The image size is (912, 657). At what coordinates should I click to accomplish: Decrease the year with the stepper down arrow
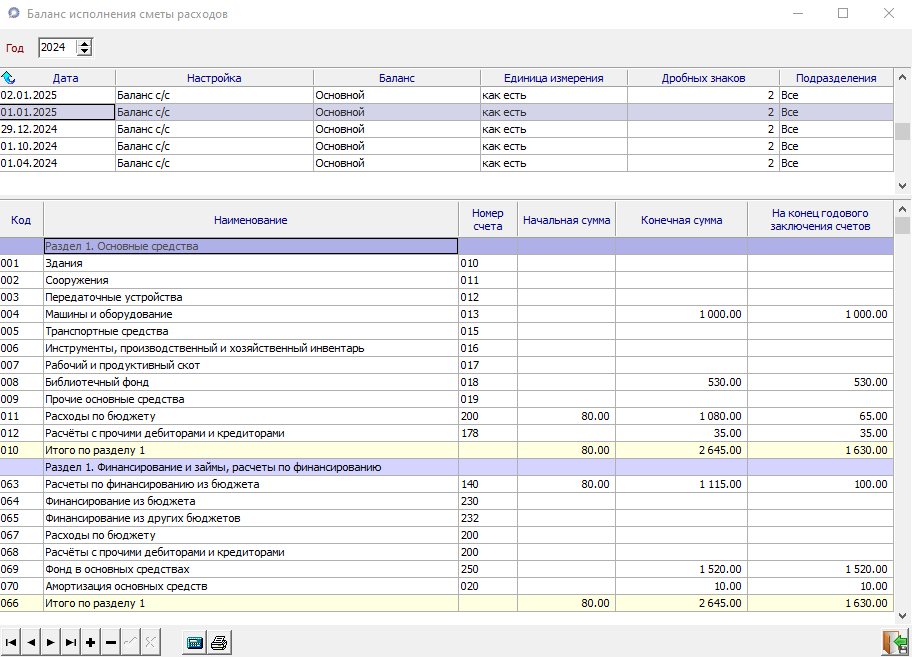pyautogui.click(x=84, y=52)
